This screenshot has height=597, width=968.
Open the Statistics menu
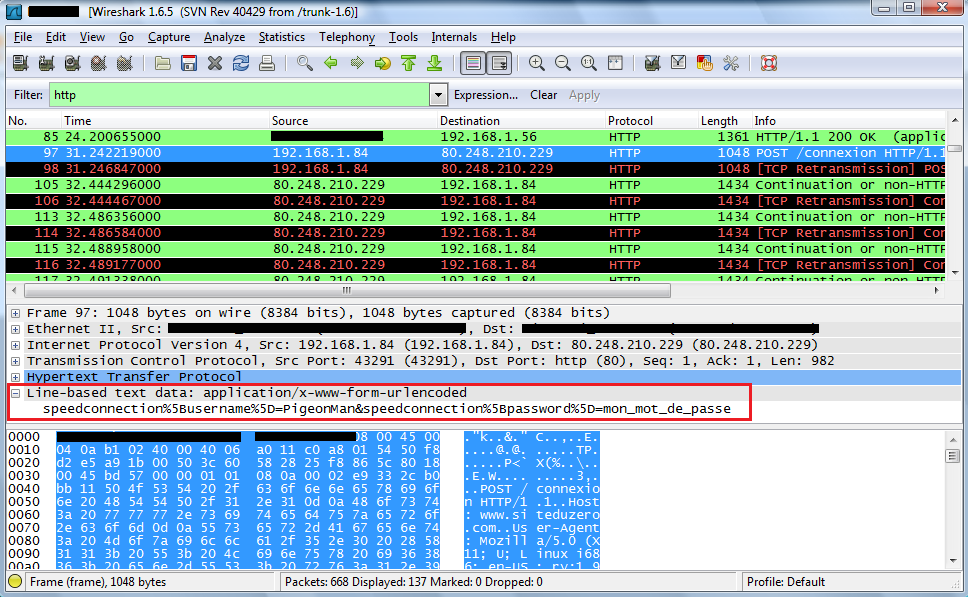coord(282,37)
